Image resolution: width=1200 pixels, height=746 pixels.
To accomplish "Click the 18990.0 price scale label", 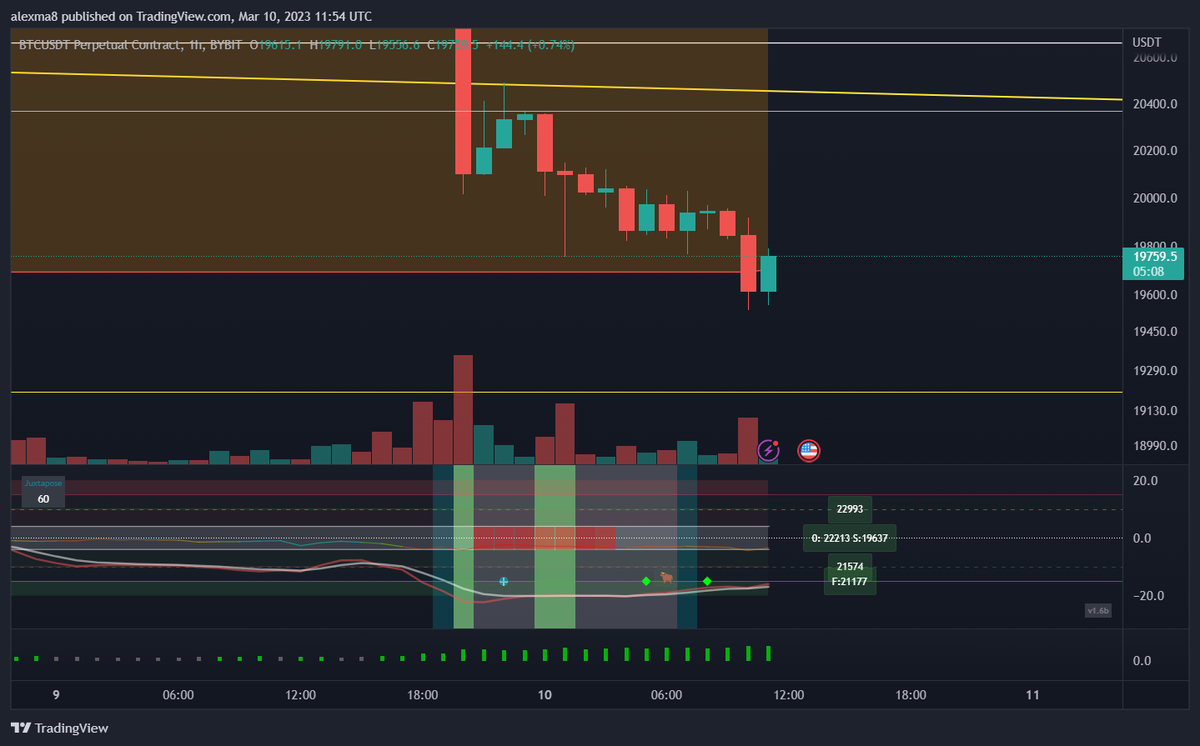I will point(1153,447).
